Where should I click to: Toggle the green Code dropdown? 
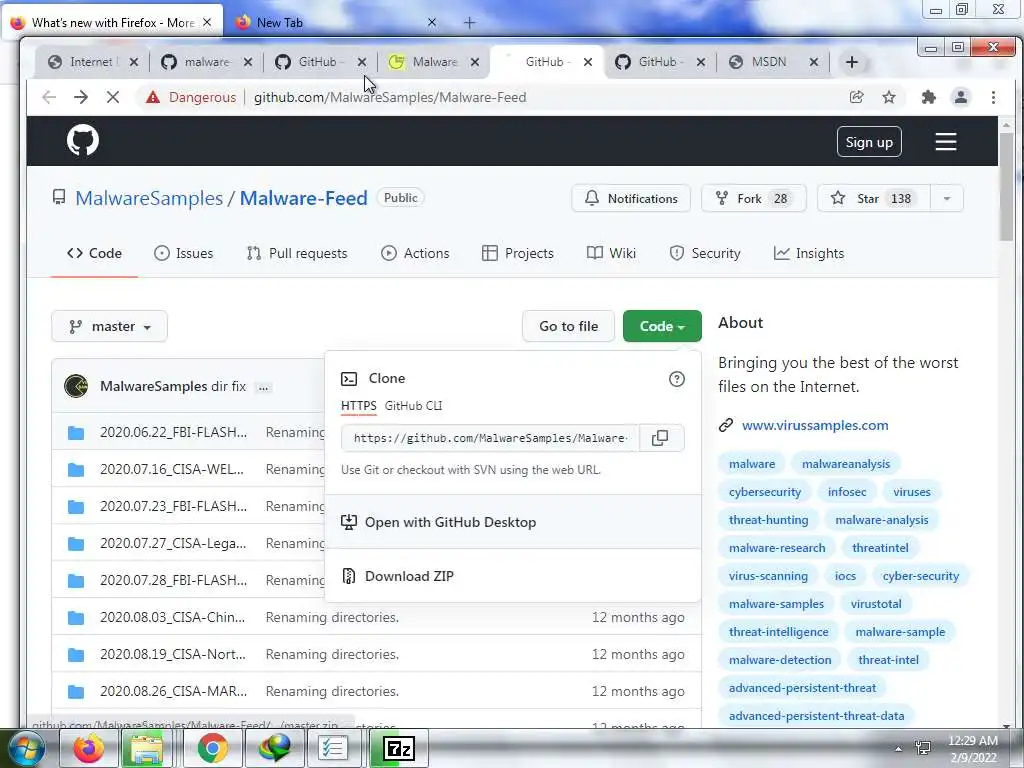point(662,326)
